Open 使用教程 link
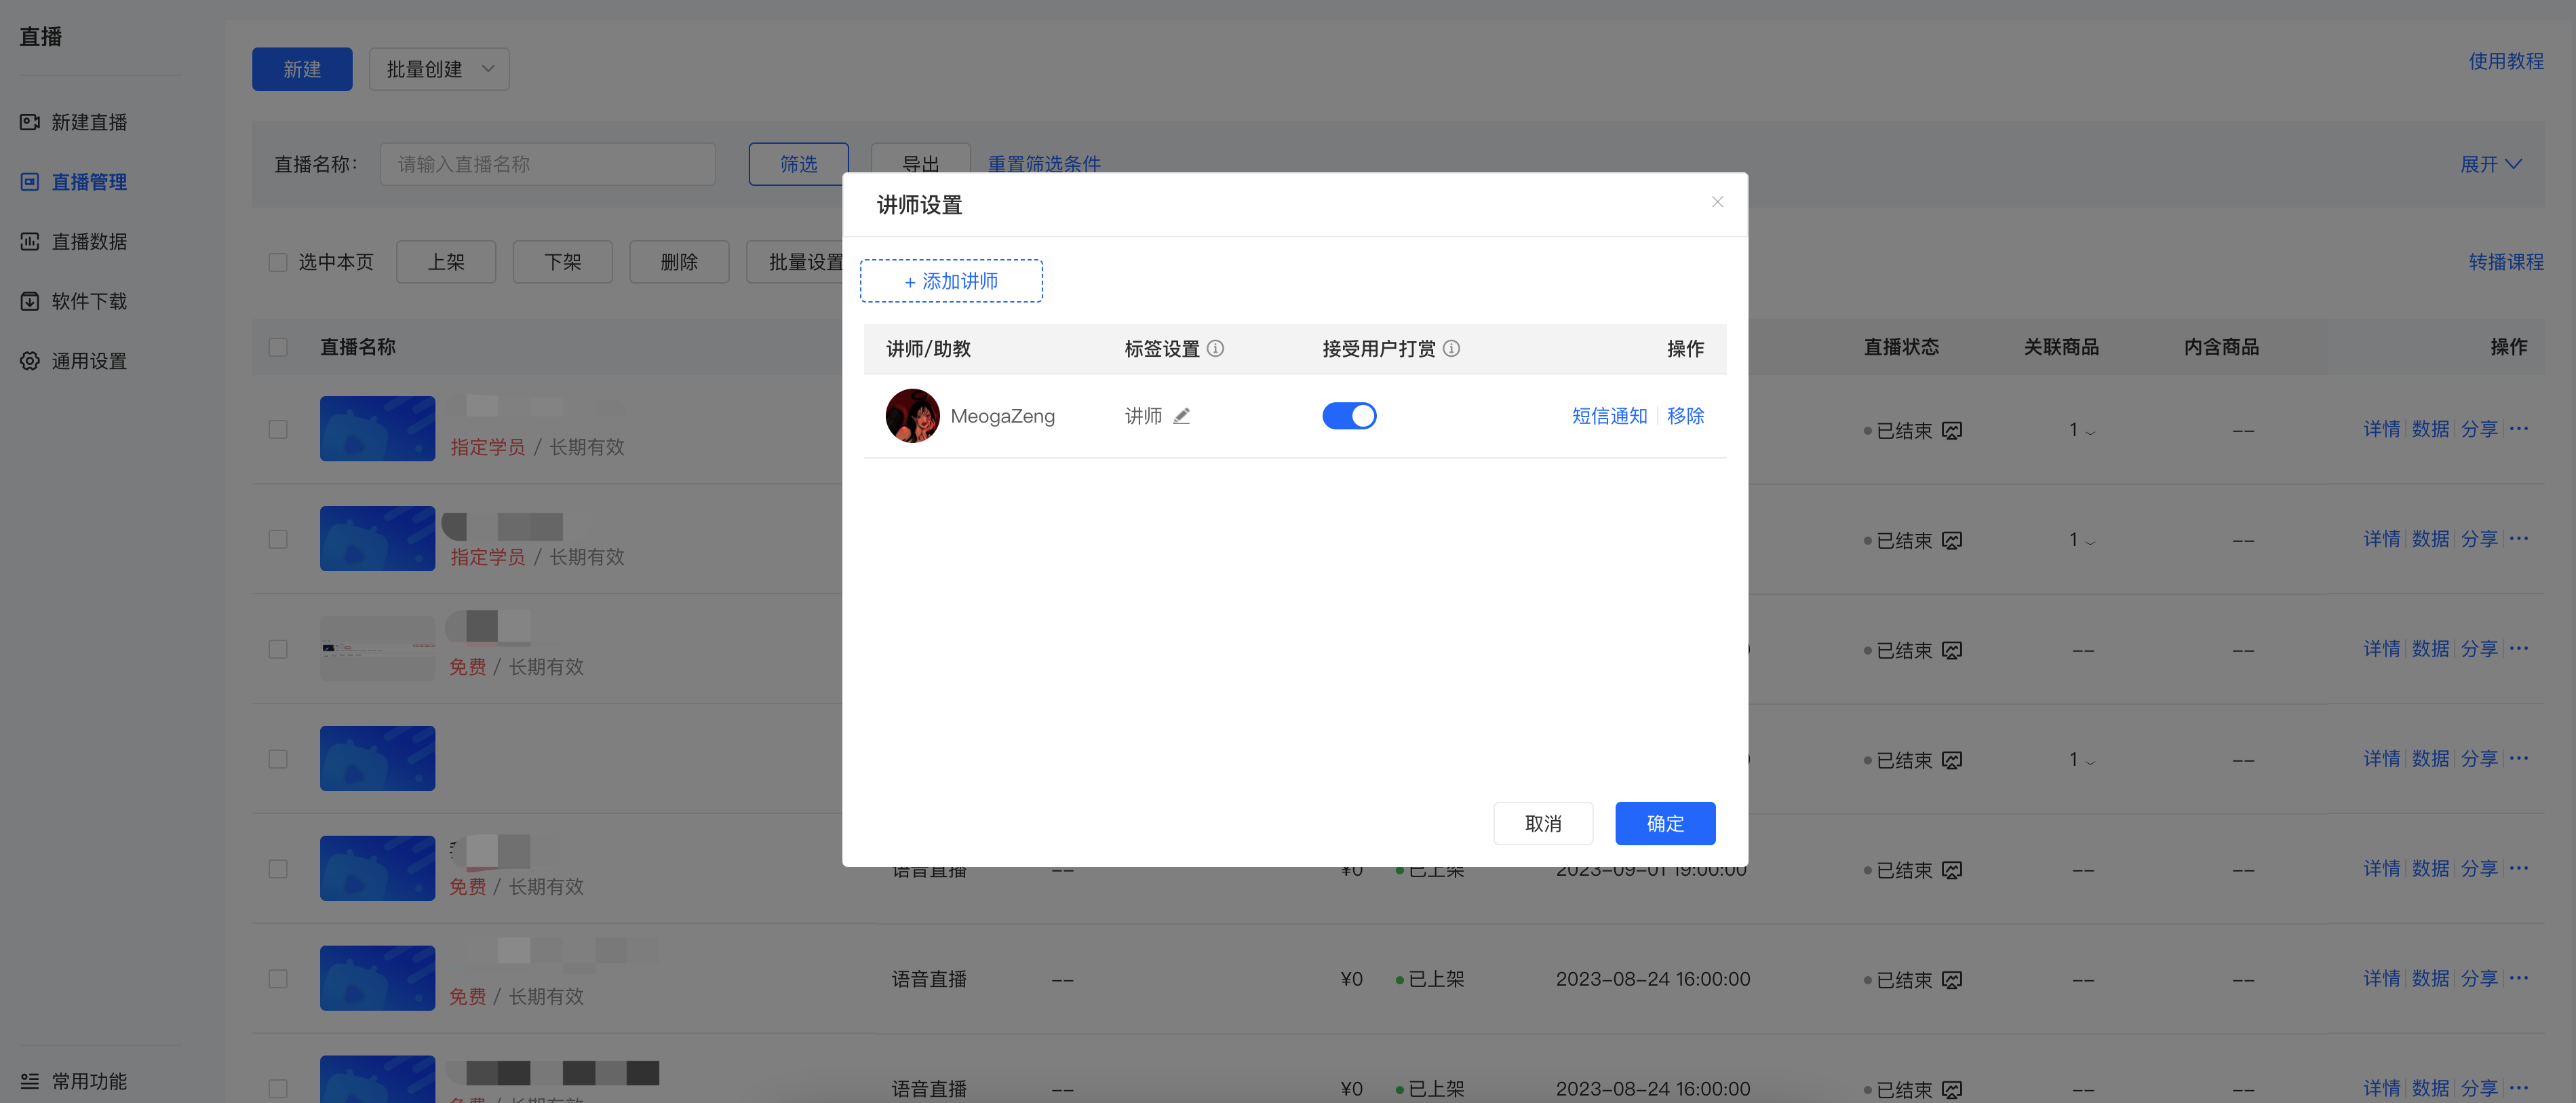 point(2506,61)
